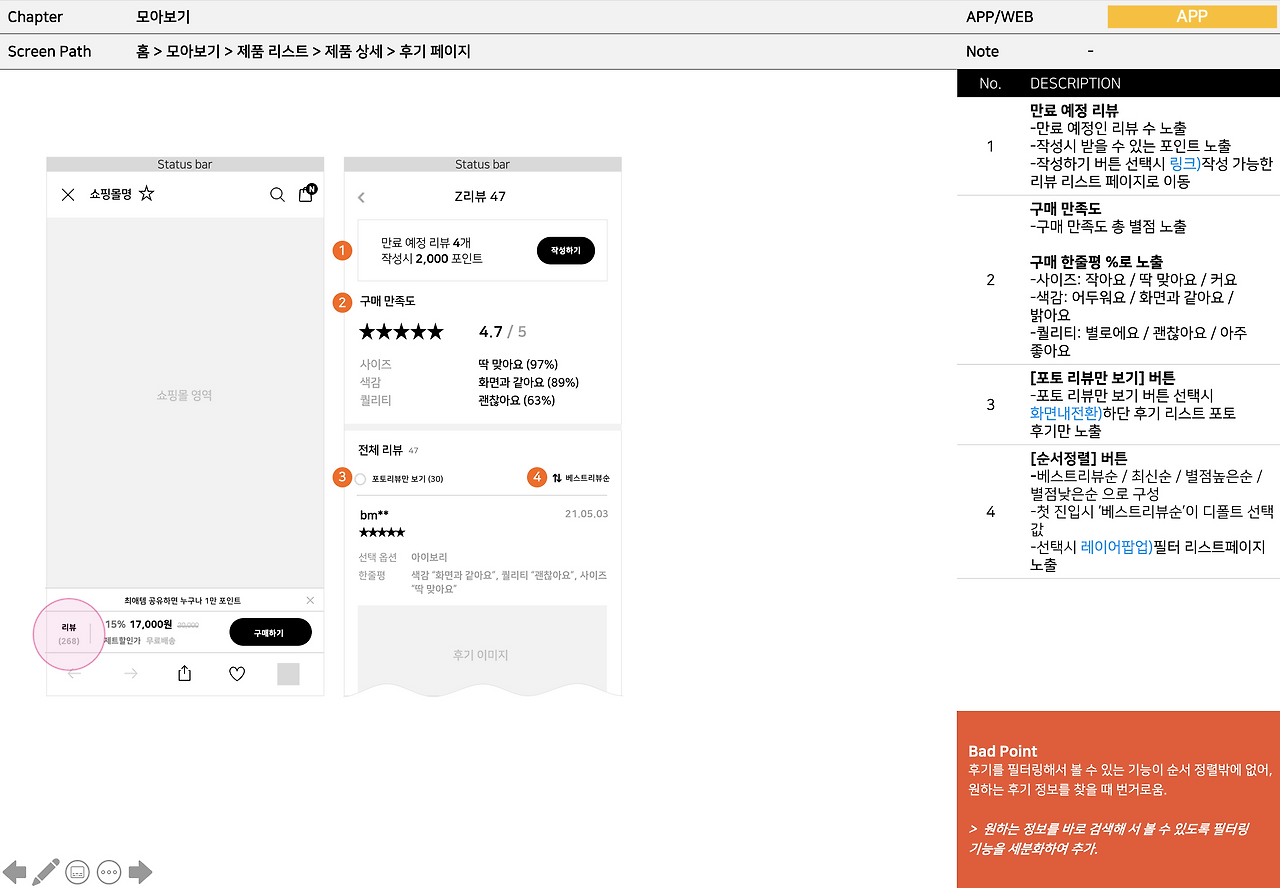Click 모아보기 in the Screen Path breadcrumb
This screenshot has height=888, width=1280.
192,51
